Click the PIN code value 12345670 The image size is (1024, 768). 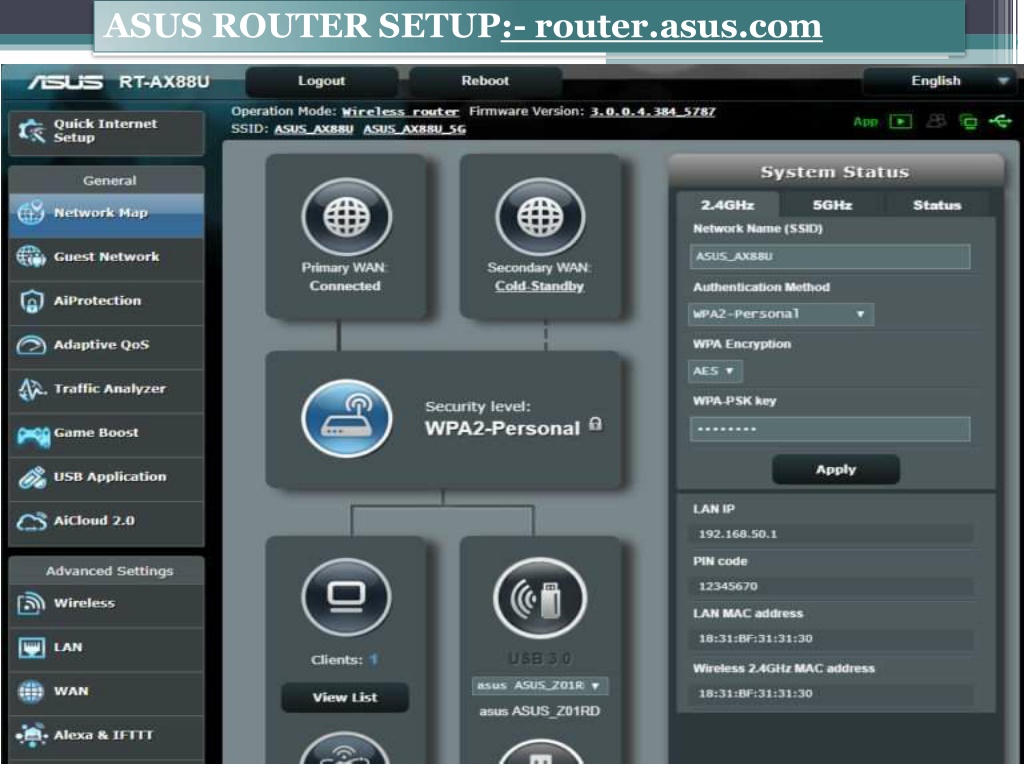(728, 586)
